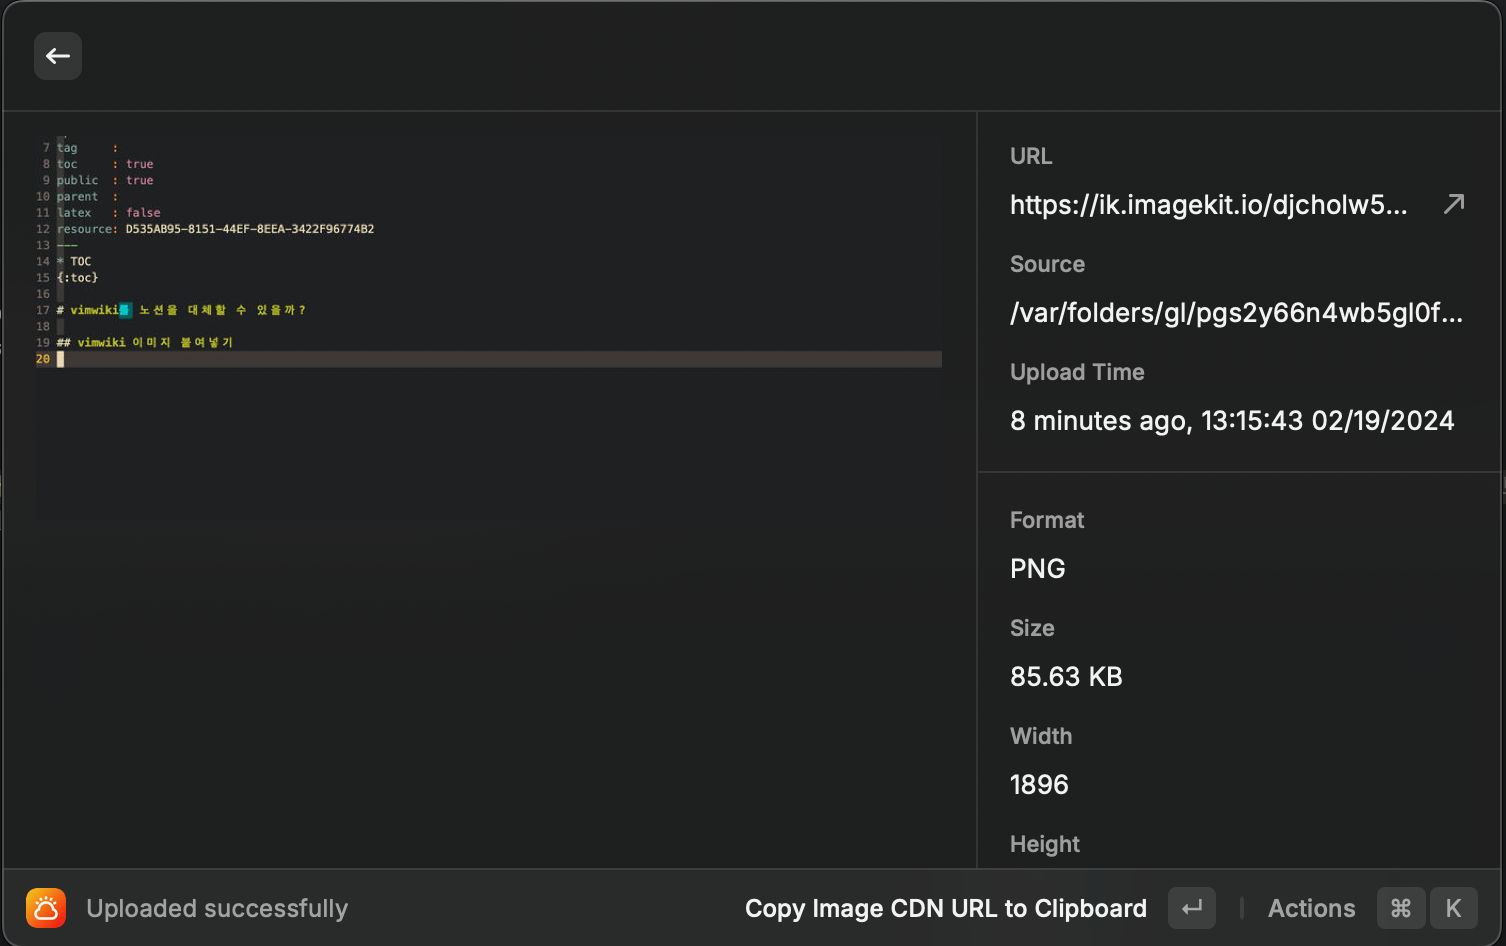Select the 85.63 KB size value

(x=1066, y=677)
